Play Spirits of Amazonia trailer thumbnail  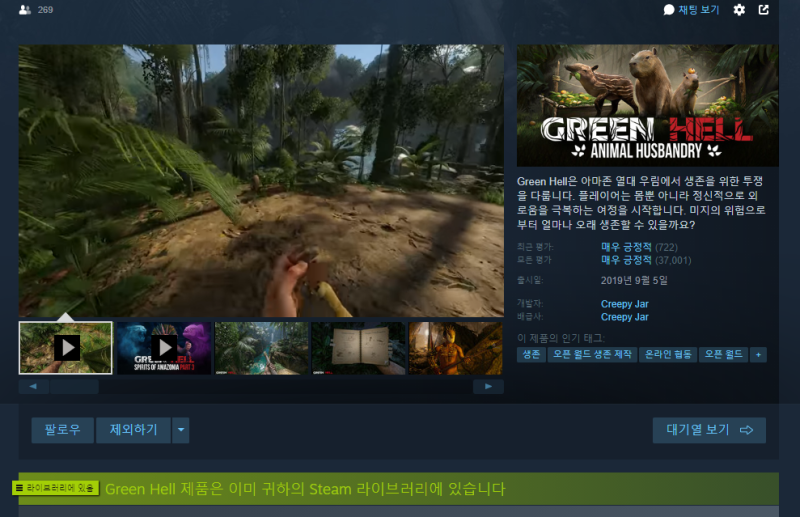164,348
